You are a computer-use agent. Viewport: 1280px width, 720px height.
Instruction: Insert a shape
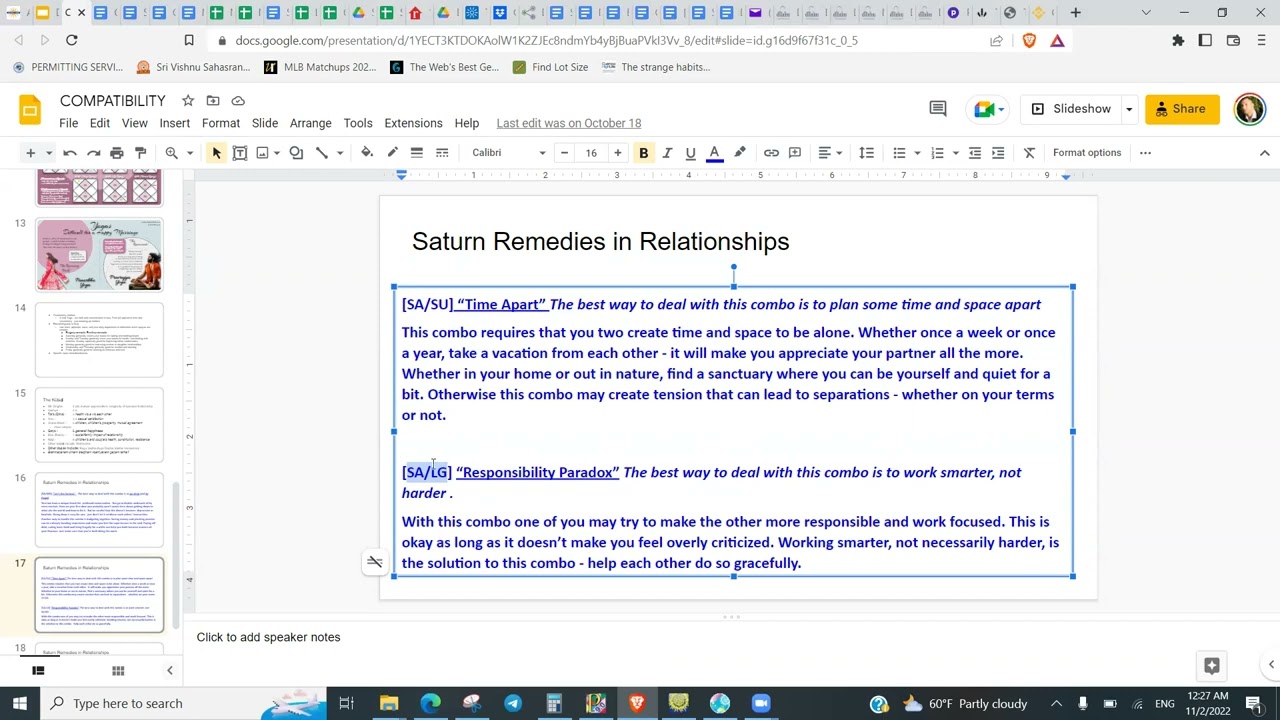click(x=296, y=153)
